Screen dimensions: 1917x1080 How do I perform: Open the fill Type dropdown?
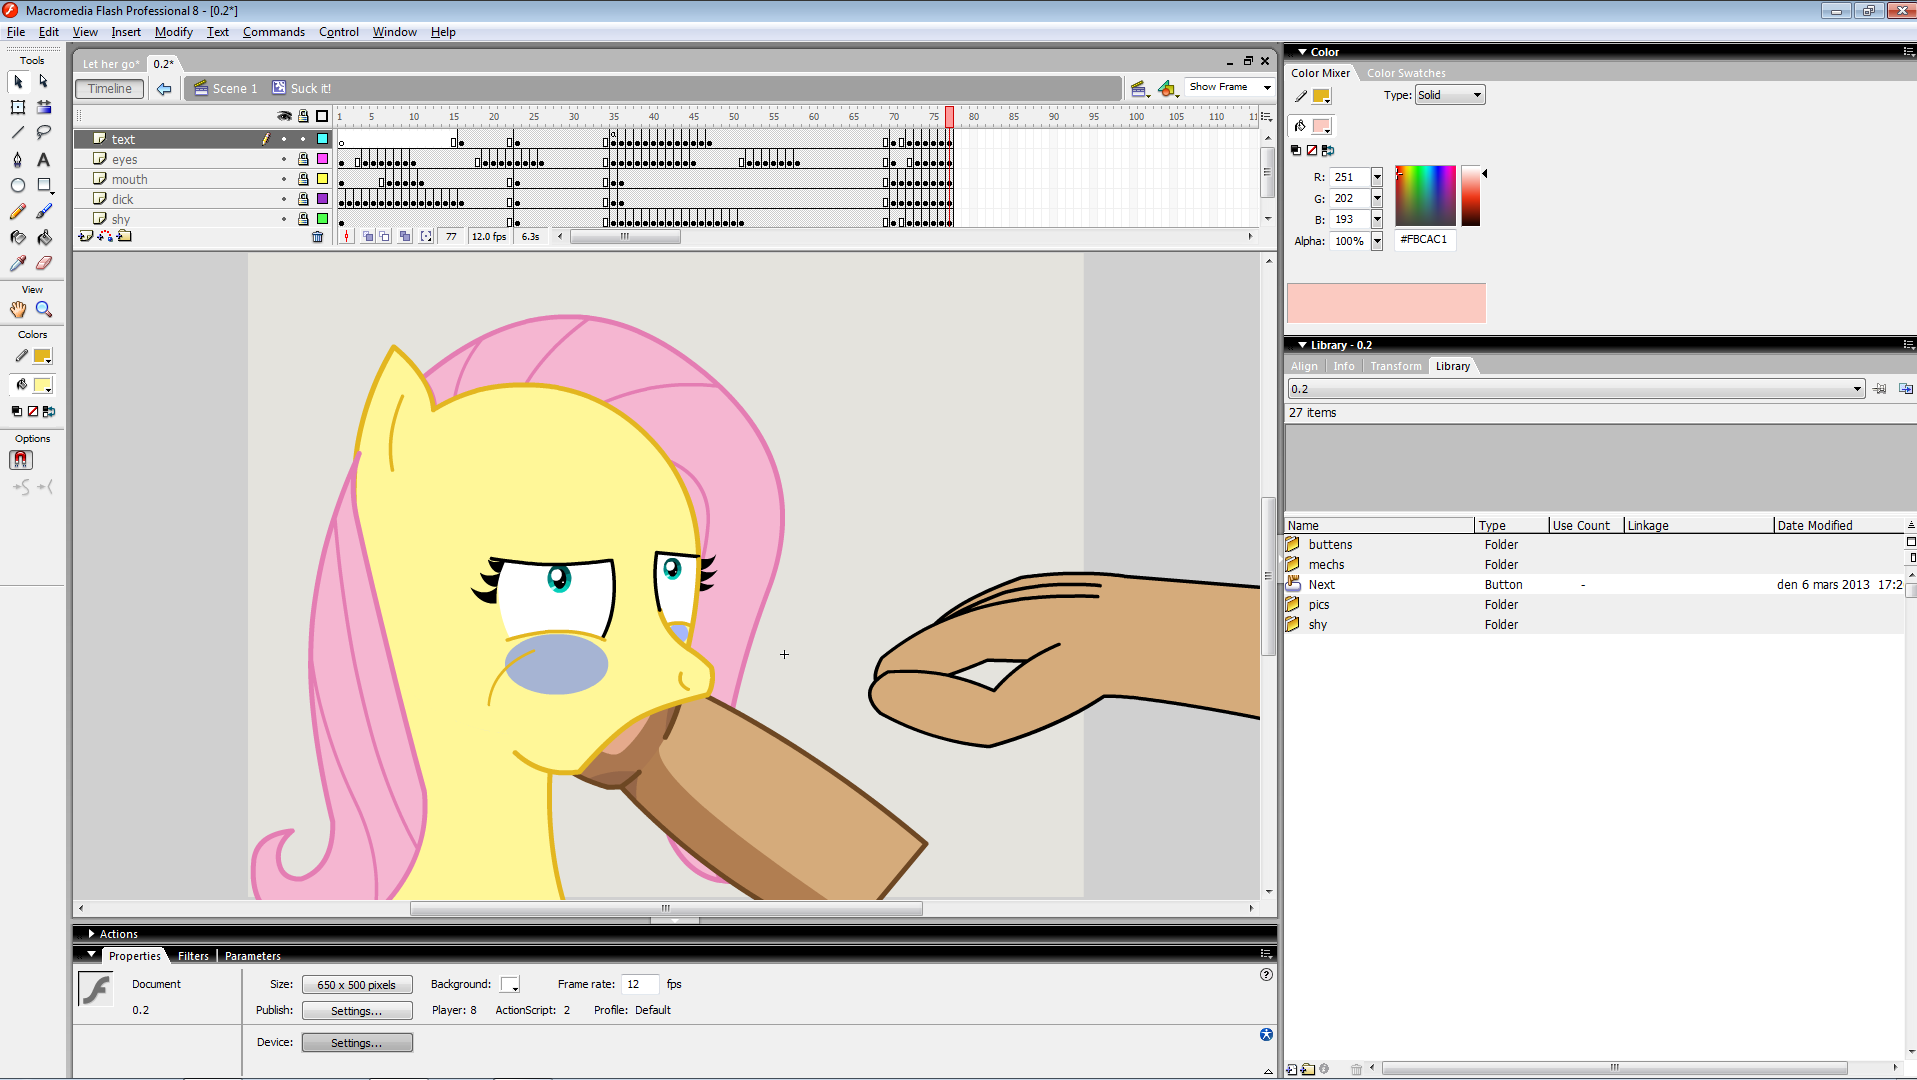(1450, 95)
